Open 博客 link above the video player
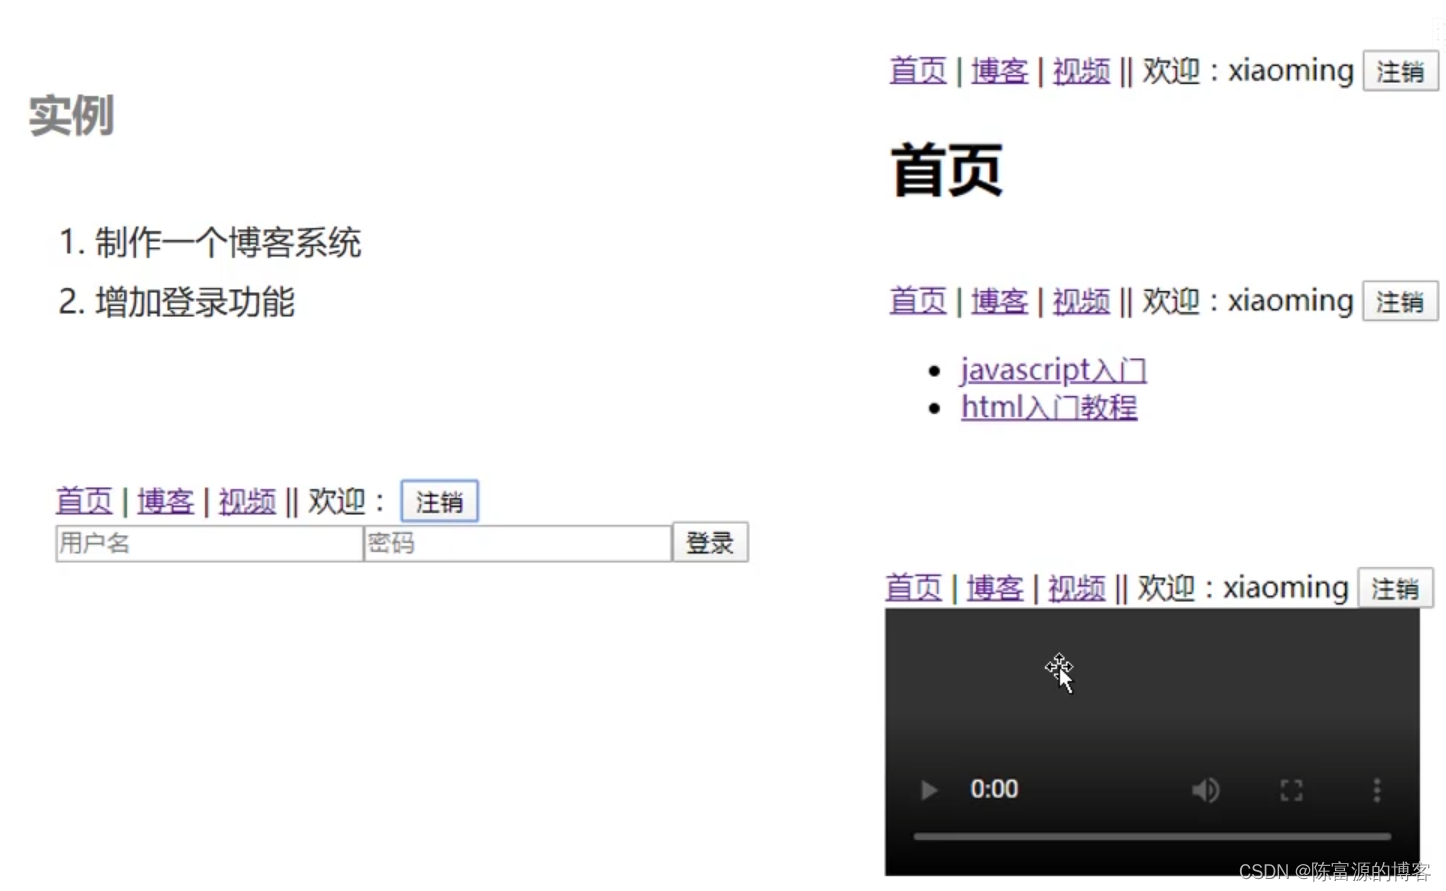This screenshot has height=891, width=1446. (x=995, y=588)
